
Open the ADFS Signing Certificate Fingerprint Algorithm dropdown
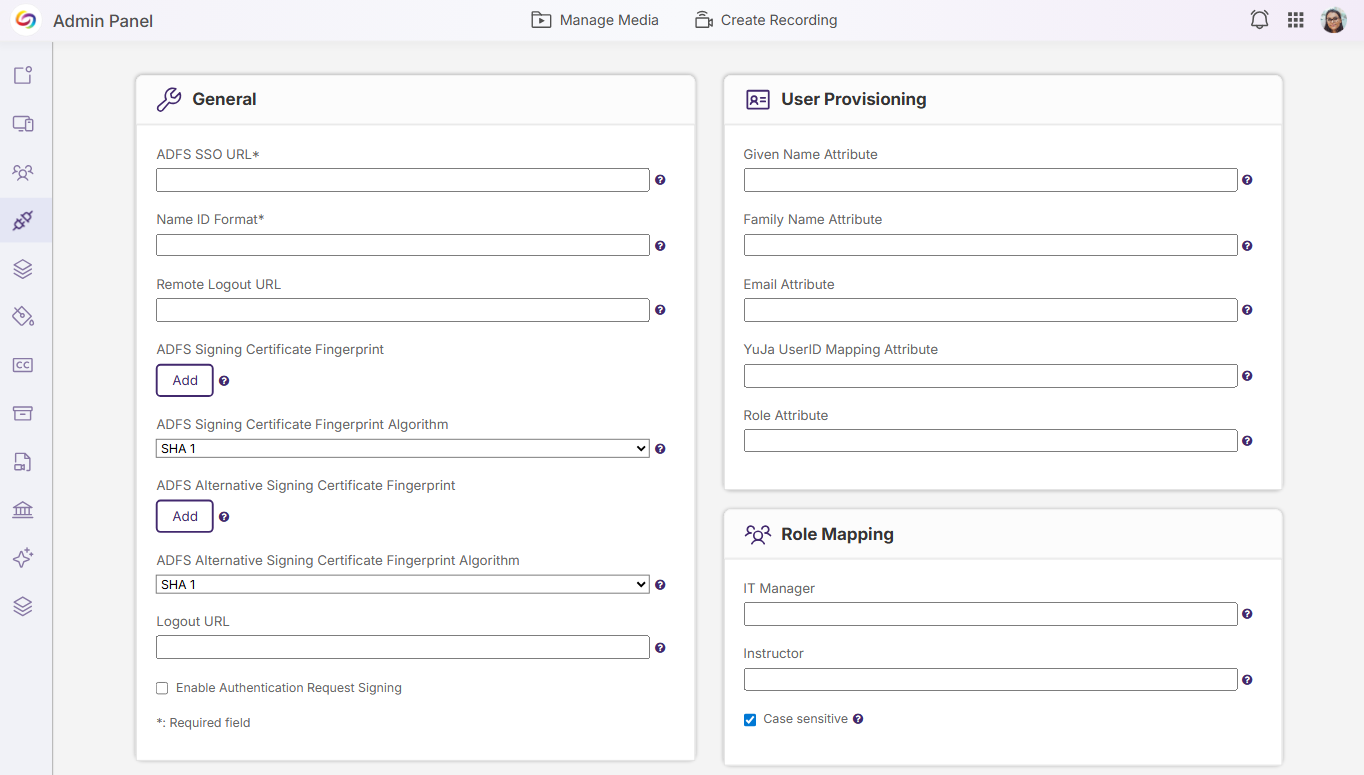pyautogui.click(x=402, y=448)
